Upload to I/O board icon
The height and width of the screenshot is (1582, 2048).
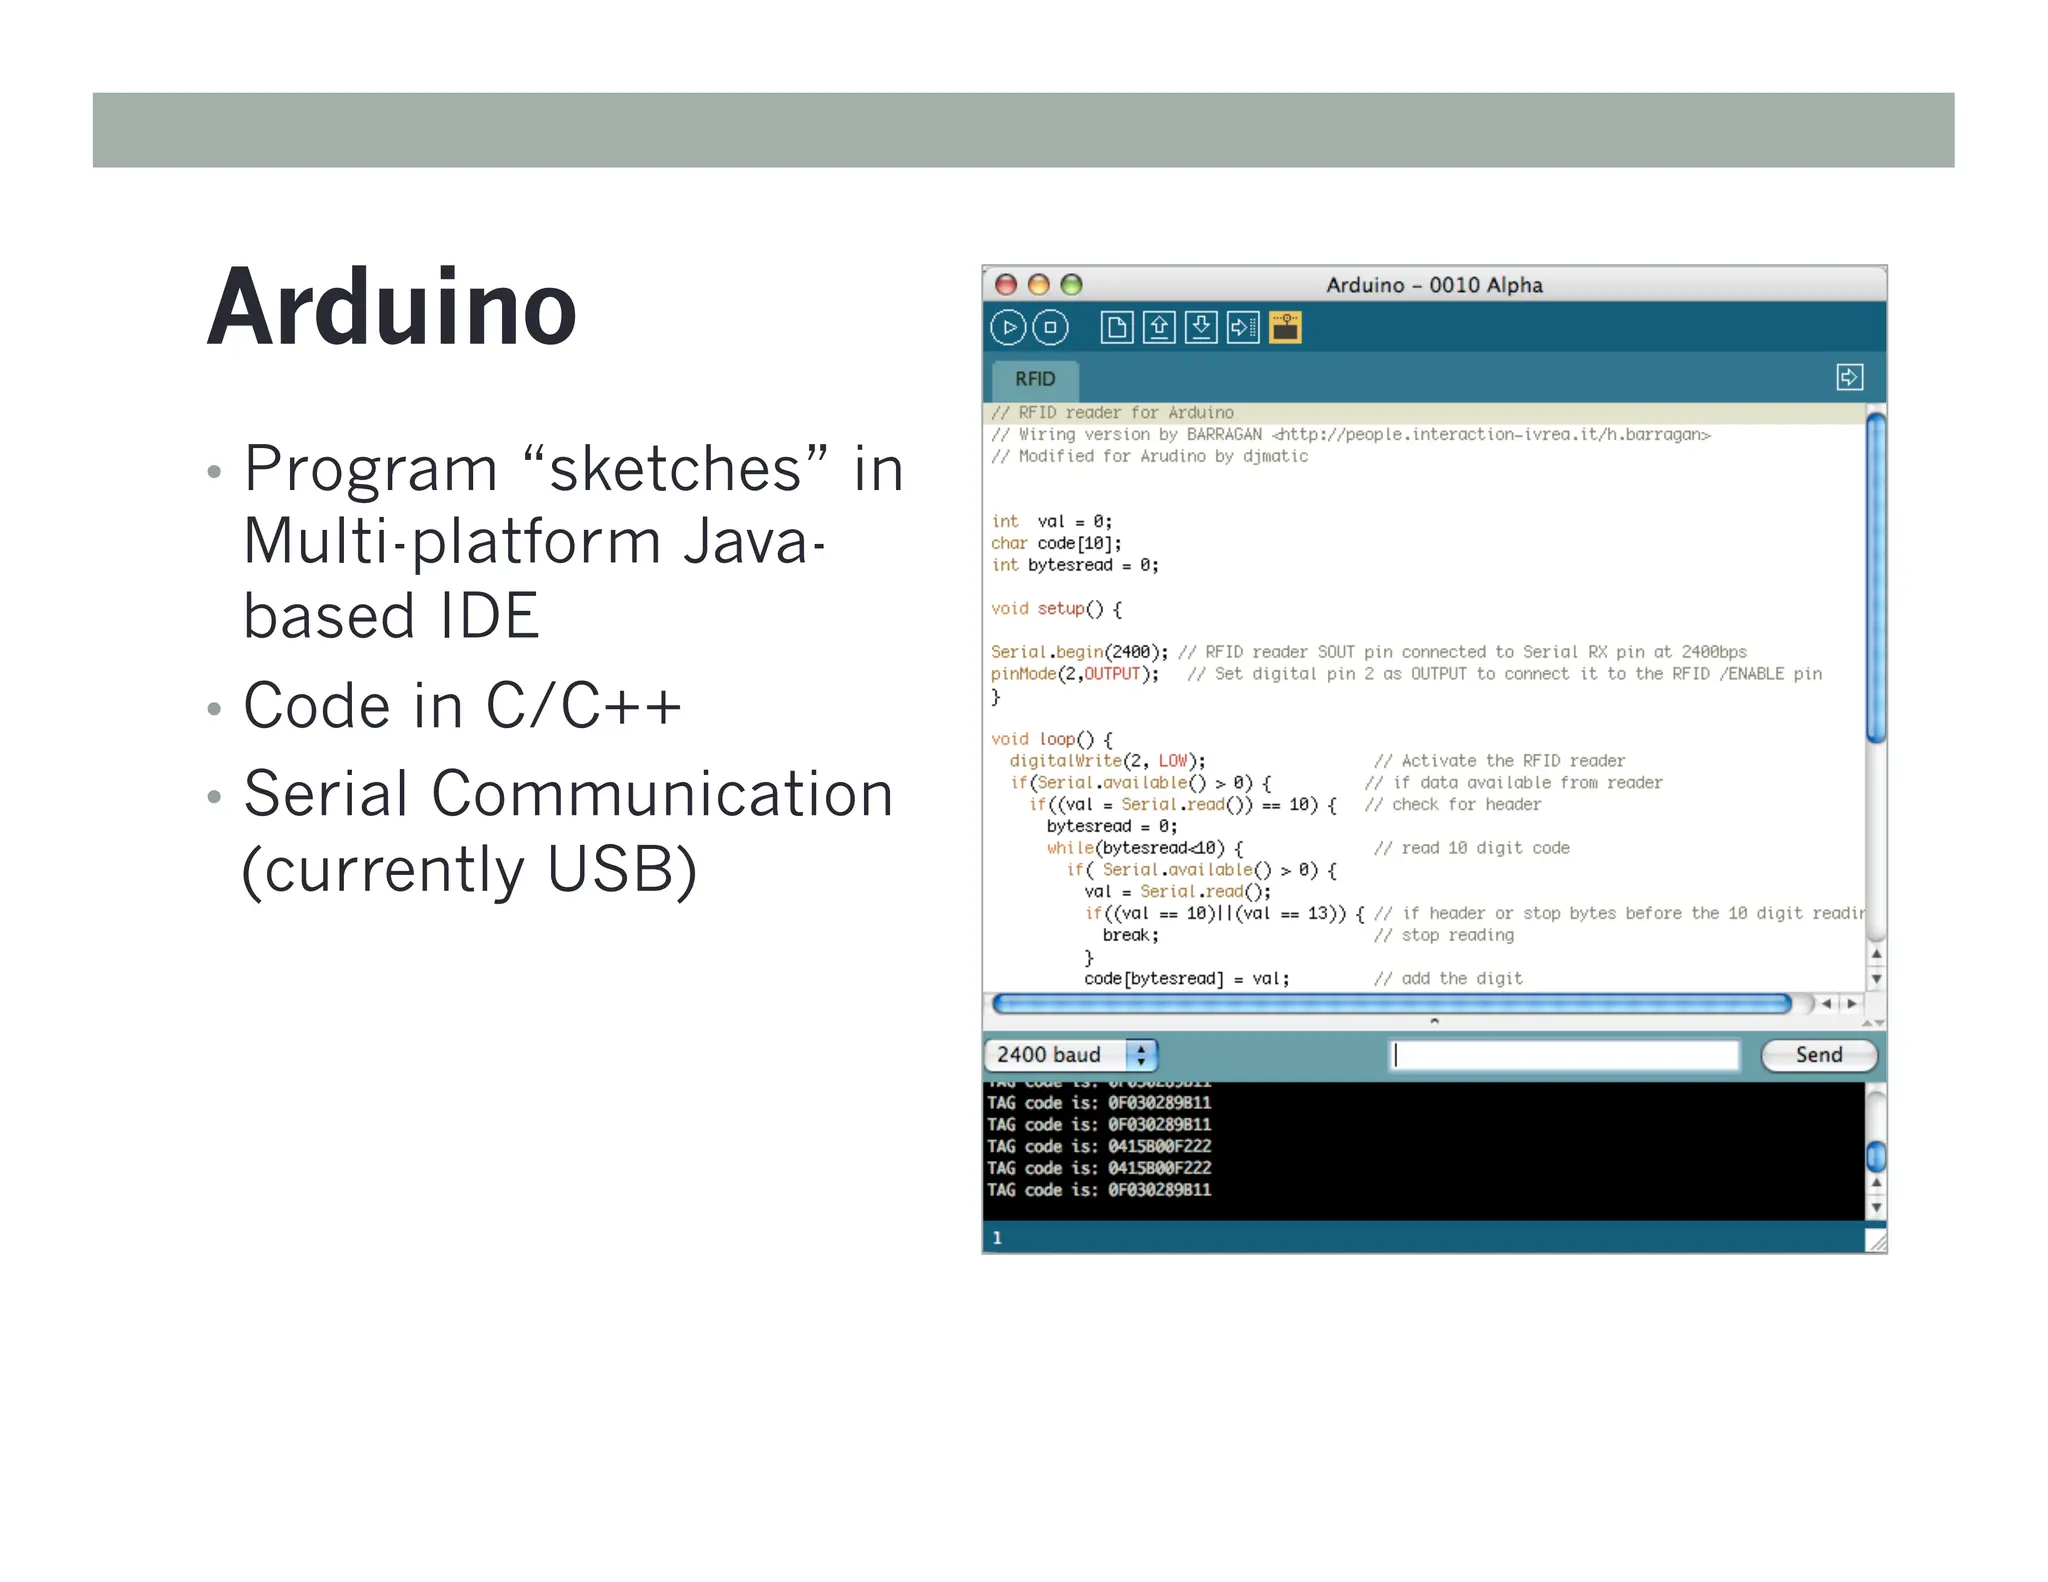[x=1243, y=327]
